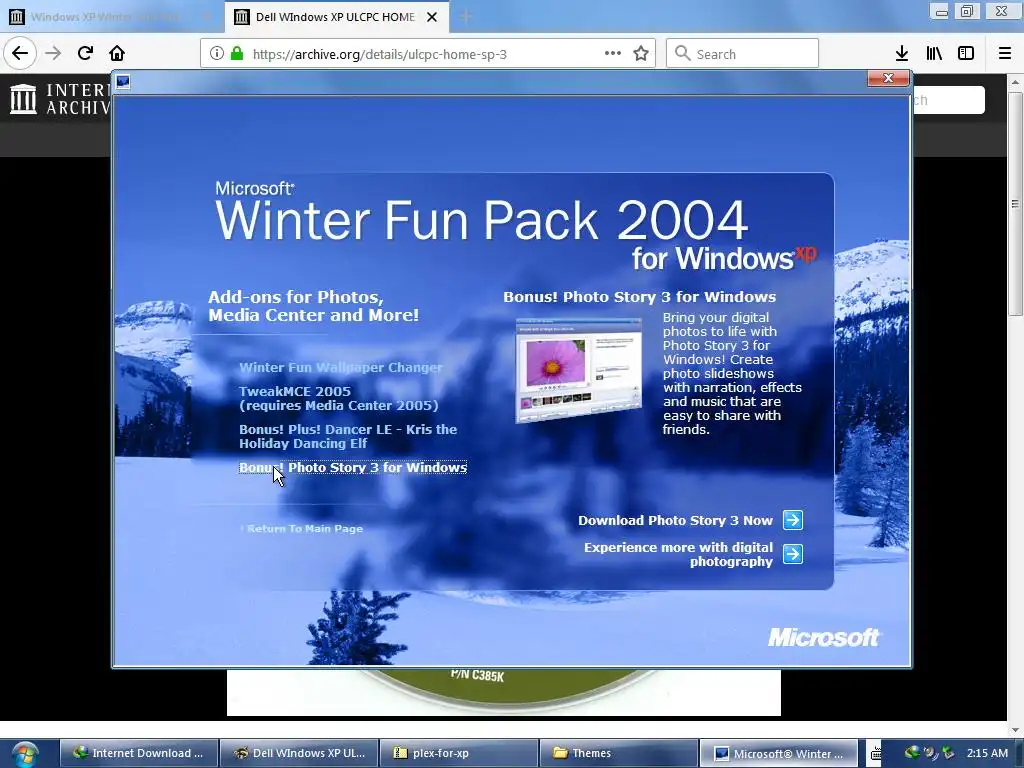Screen dimensions: 1024x768
Task: Toggle the Firefox sidebar
Action: (x=966, y=54)
